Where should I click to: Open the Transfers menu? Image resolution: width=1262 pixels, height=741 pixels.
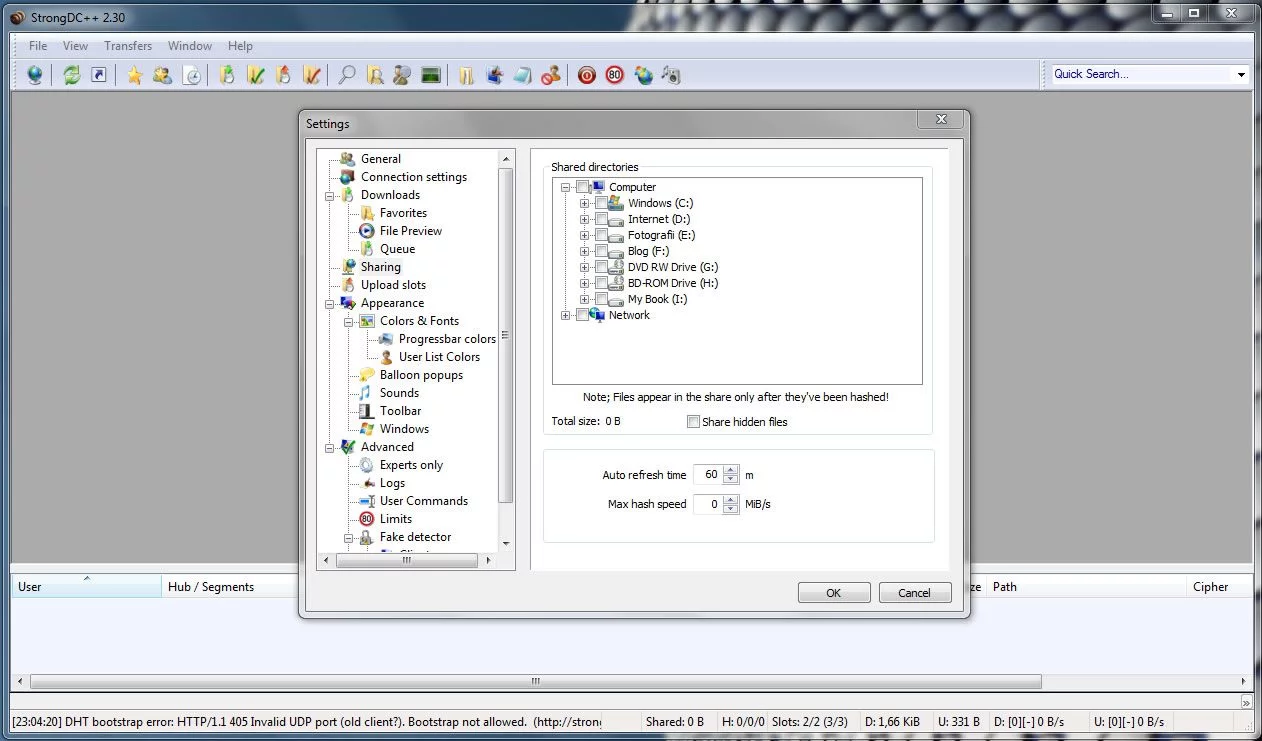tap(128, 46)
